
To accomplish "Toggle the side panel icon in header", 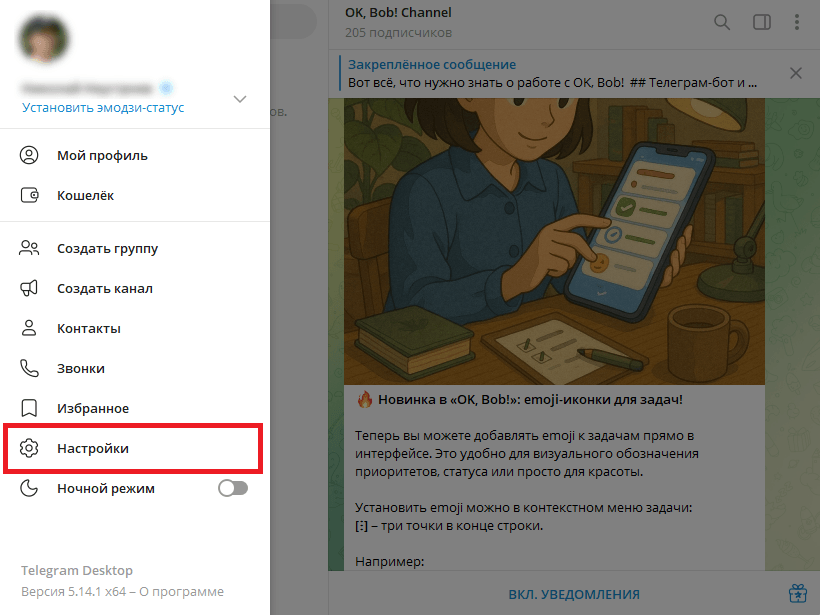I will click(x=761, y=22).
